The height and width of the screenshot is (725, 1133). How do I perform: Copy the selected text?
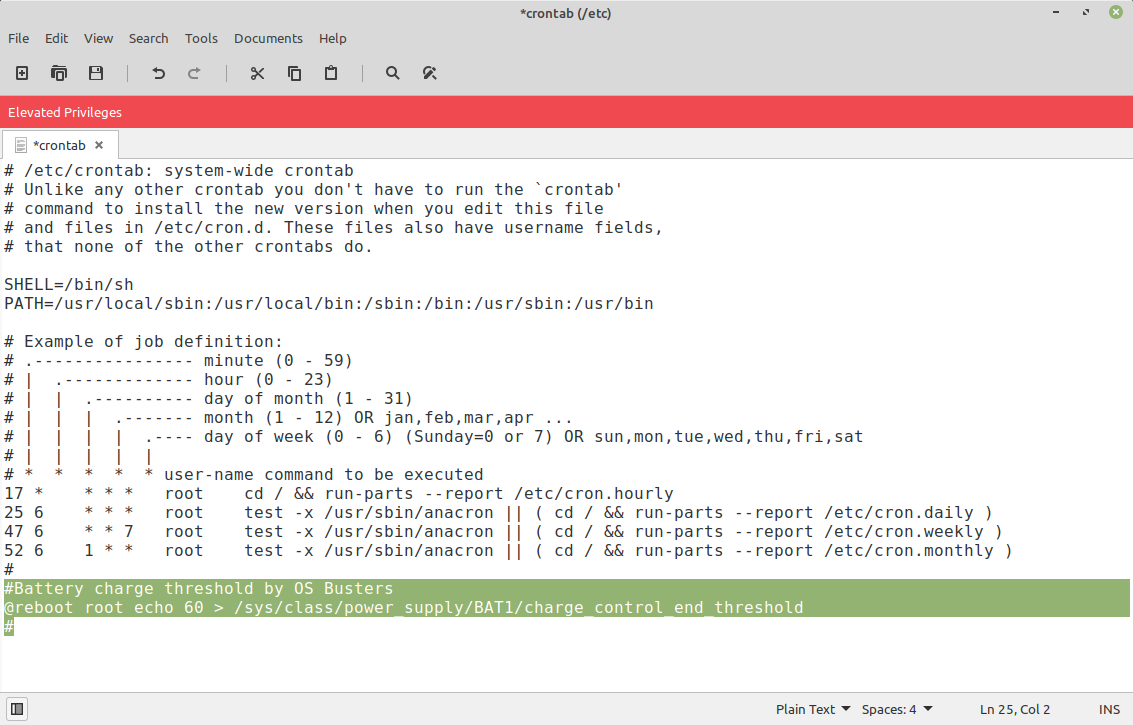(x=294, y=73)
